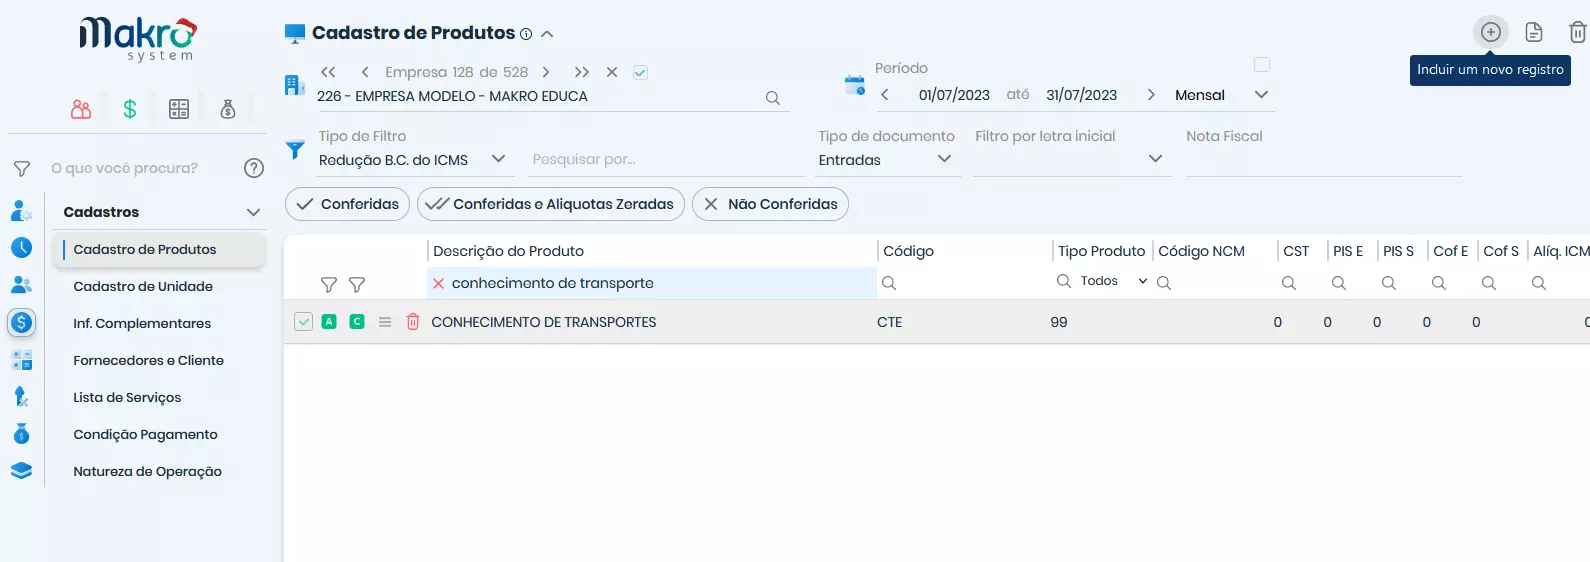Clear company selection X icon
The height and width of the screenshot is (562, 1590).
coord(612,72)
